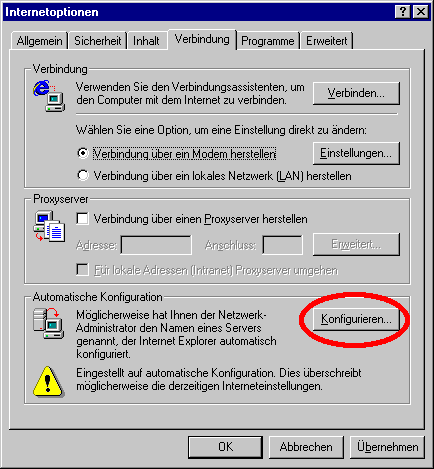Click the Verbinden... button
Image resolution: width=434 pixels, height=469 pixels.
(356, 93)
